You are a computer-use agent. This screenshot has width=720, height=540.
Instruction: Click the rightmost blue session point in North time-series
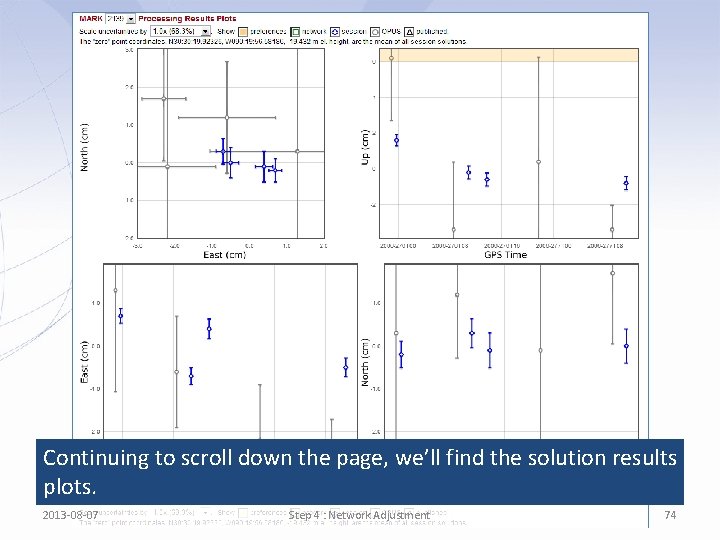[626, 346]
